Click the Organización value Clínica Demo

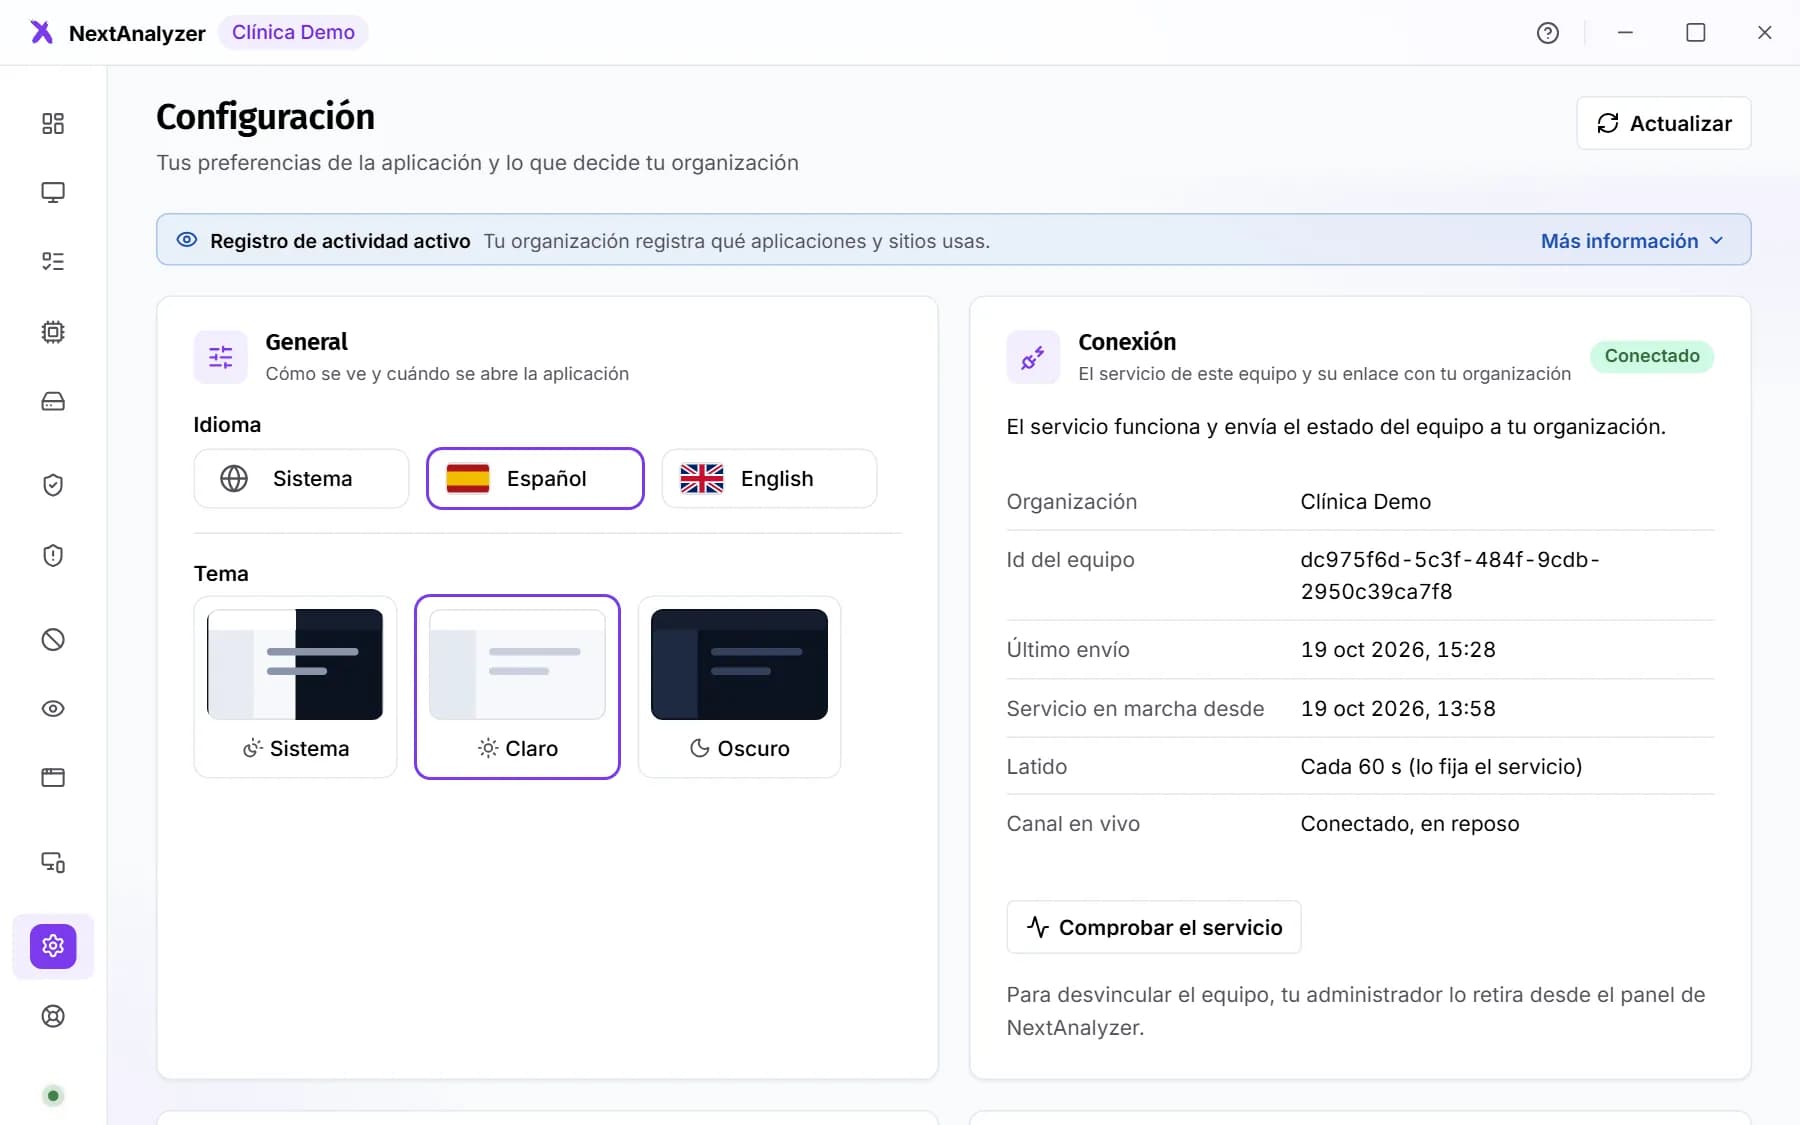click(x=1366, y=502)
